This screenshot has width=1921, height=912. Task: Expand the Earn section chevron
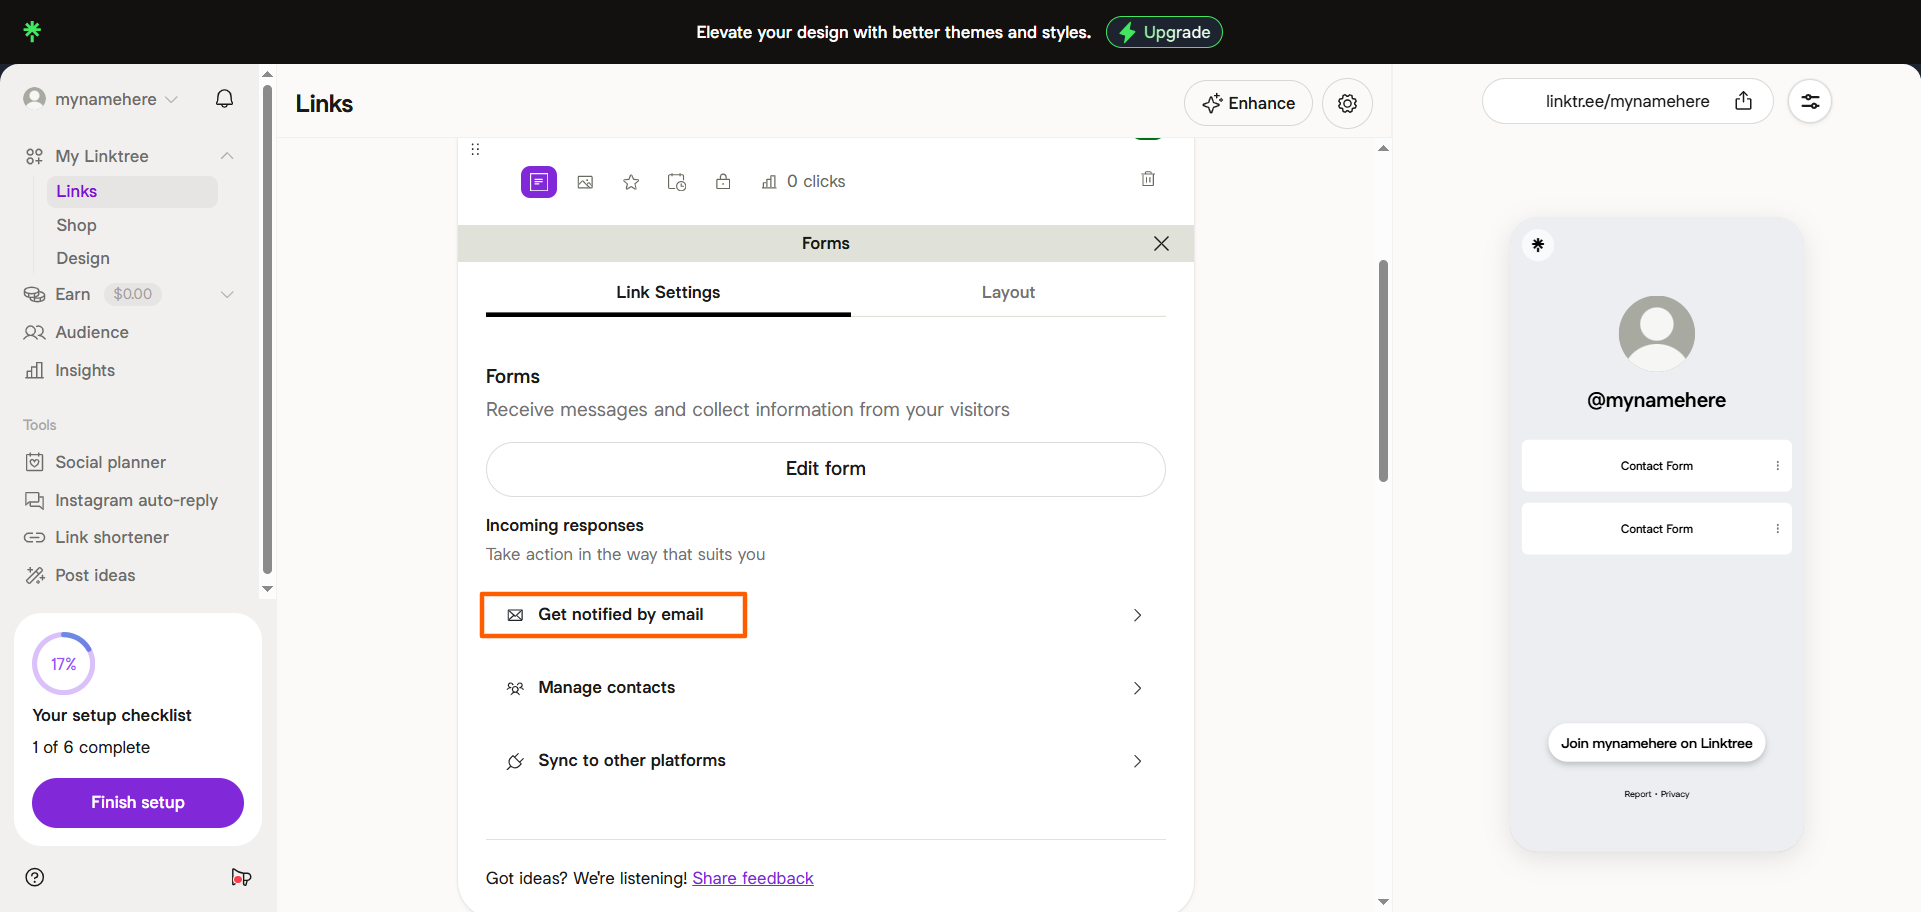(227, 294)
